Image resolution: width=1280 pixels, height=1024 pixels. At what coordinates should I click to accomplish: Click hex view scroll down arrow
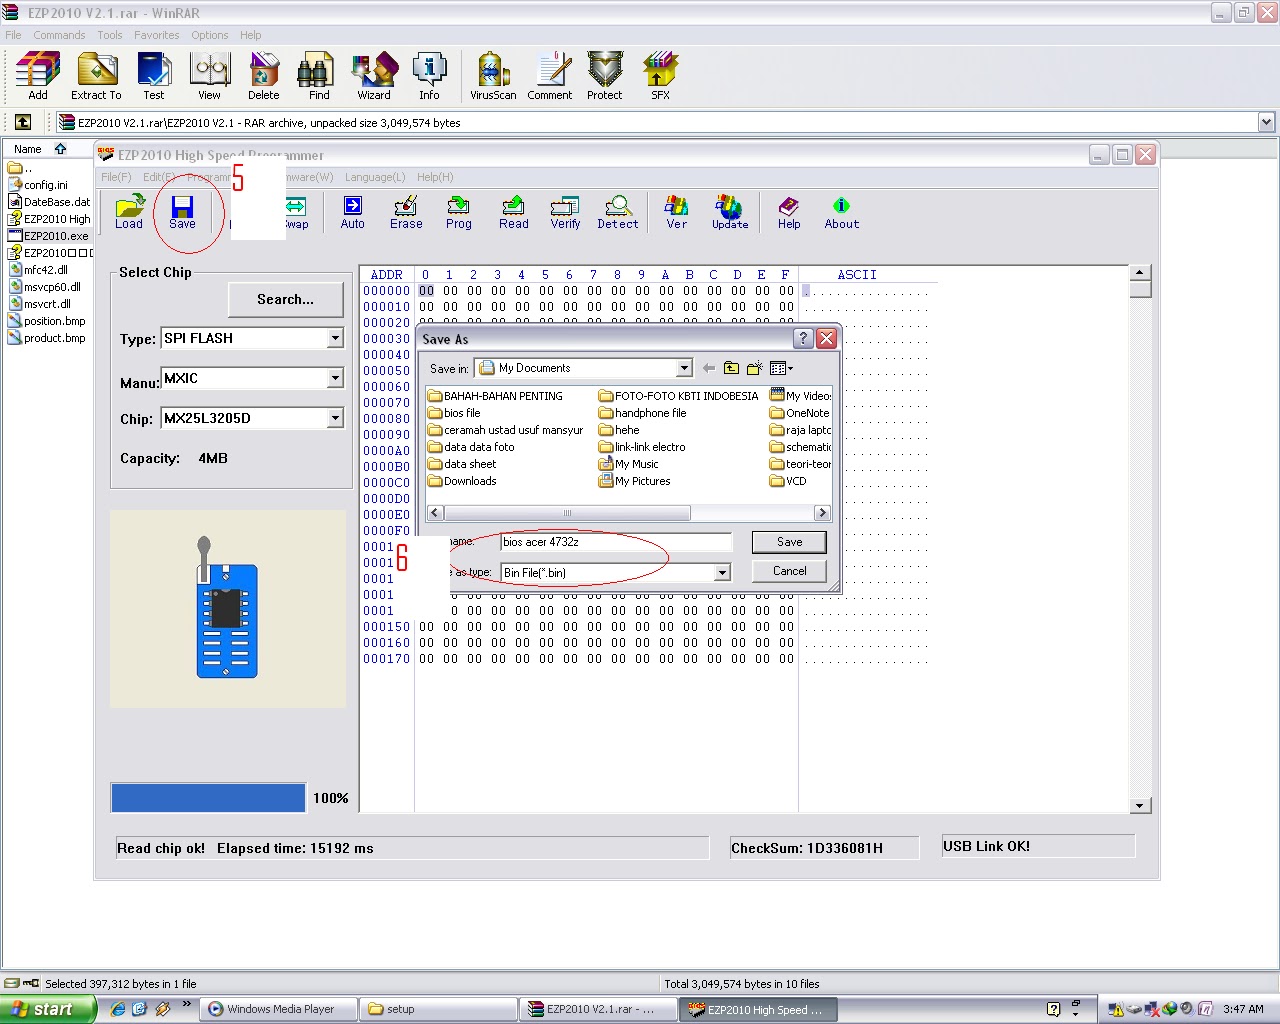[x=1140, y=805]
